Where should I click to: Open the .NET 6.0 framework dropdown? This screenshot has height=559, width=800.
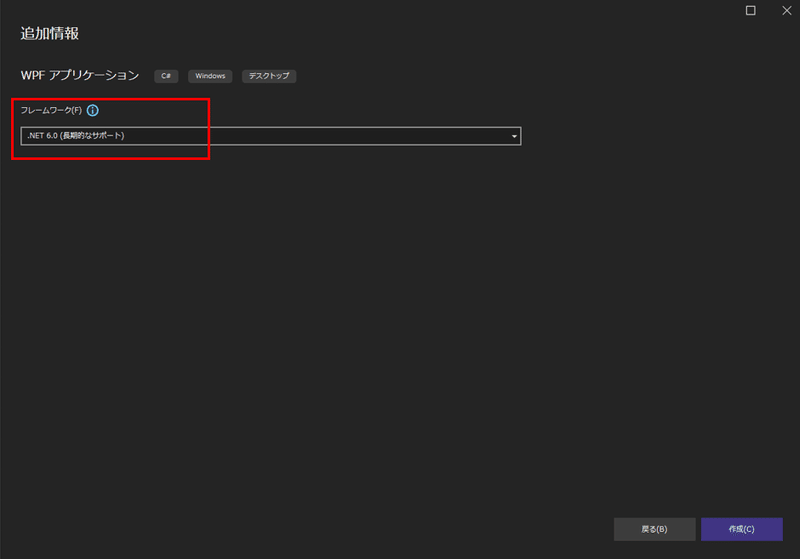tap(270, 136)
